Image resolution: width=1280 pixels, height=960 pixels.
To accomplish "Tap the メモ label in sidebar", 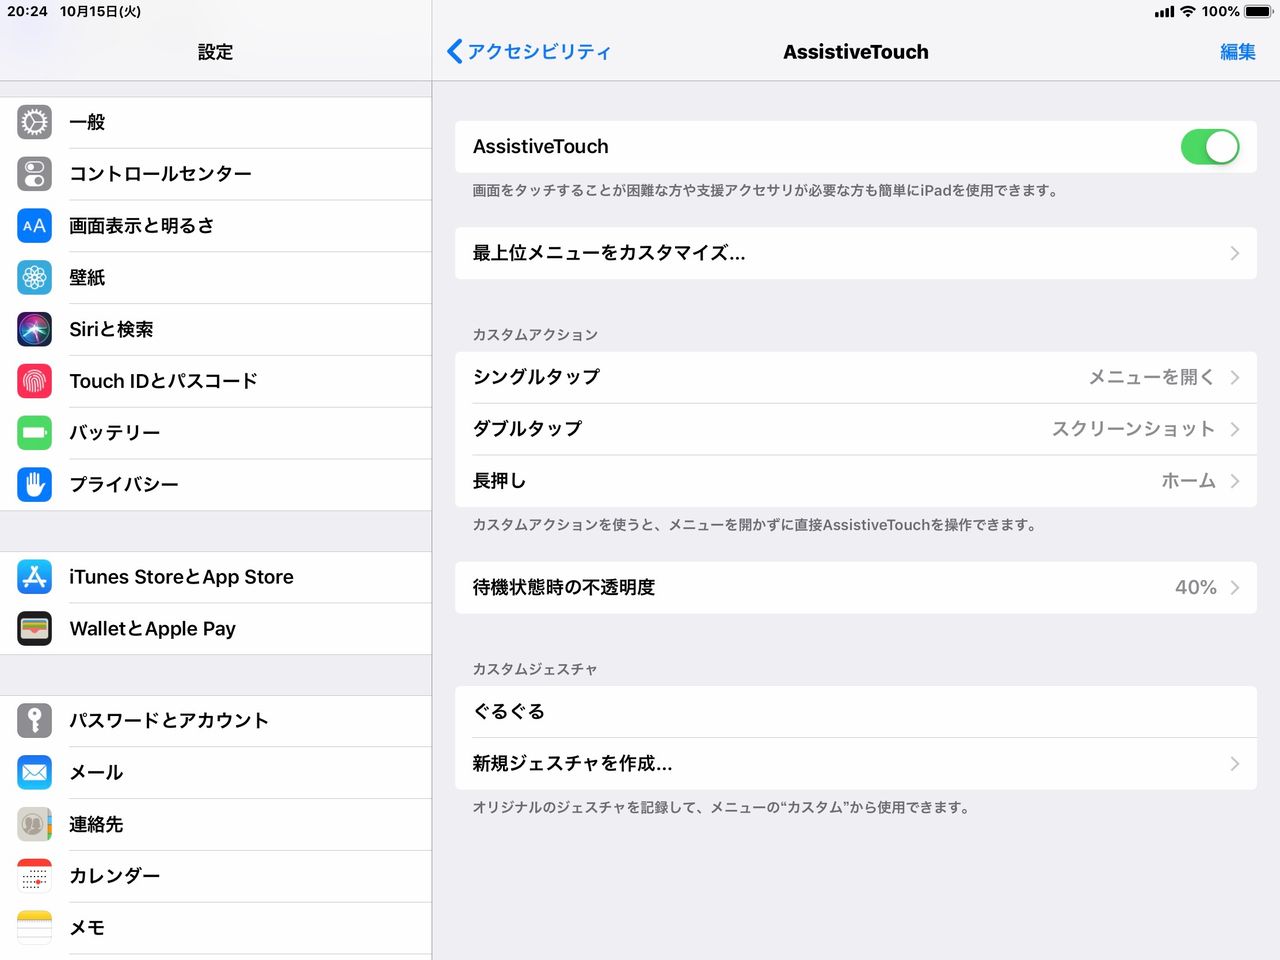I will click(x=87, y=928).
